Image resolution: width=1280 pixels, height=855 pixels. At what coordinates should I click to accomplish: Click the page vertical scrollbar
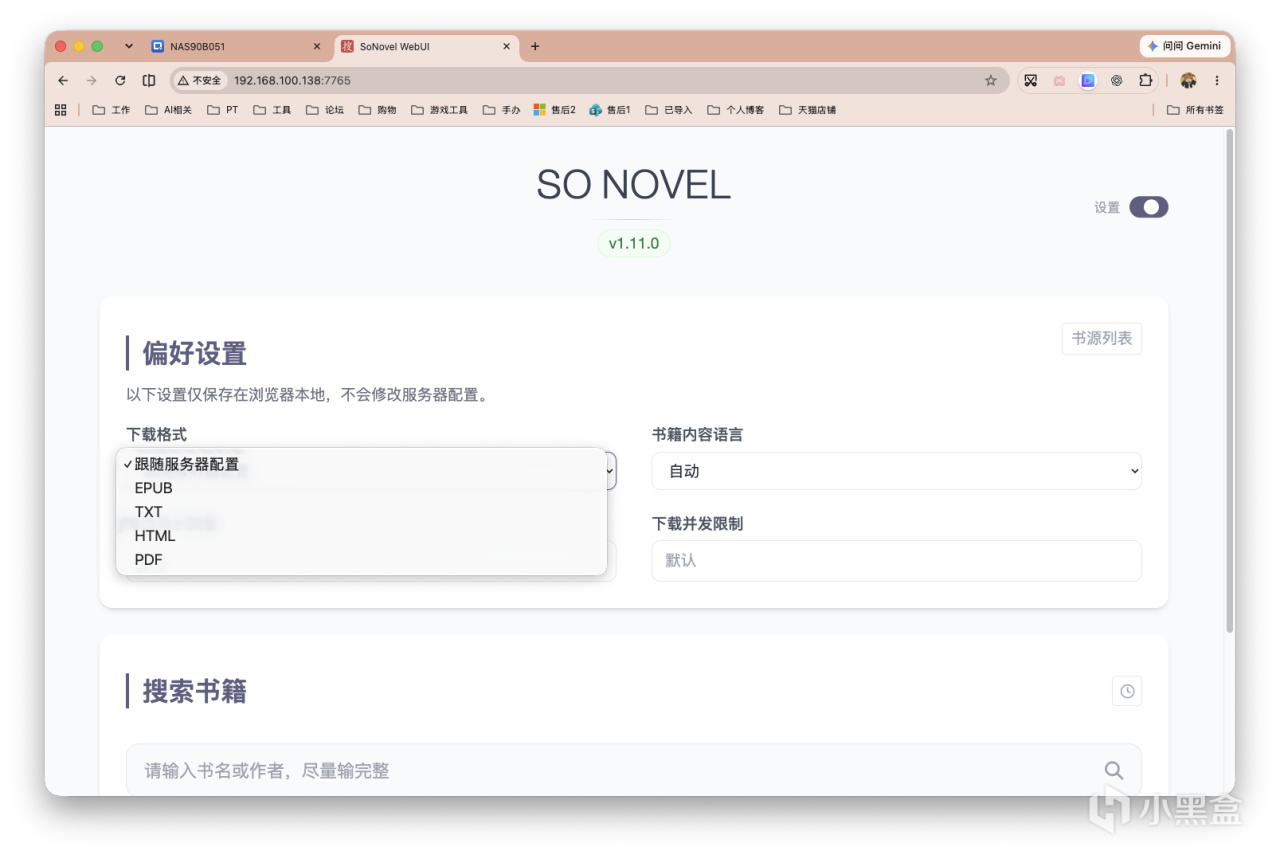pos(1229,380)
